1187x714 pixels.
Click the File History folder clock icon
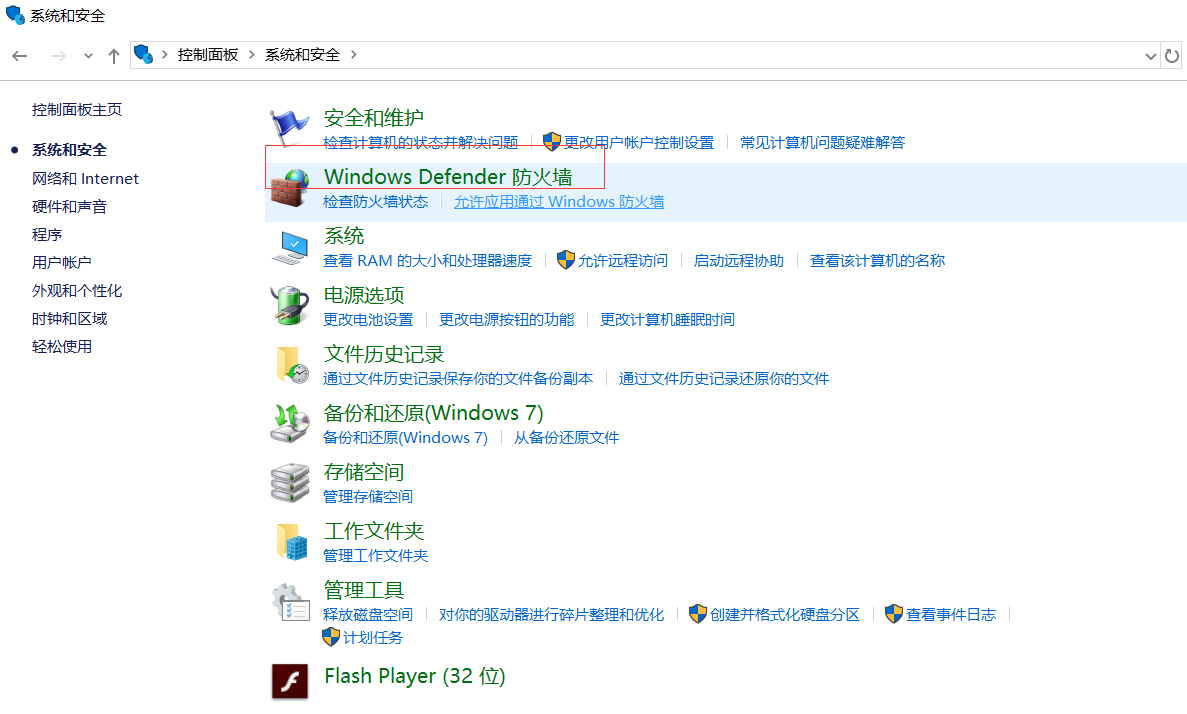[291, 365]
